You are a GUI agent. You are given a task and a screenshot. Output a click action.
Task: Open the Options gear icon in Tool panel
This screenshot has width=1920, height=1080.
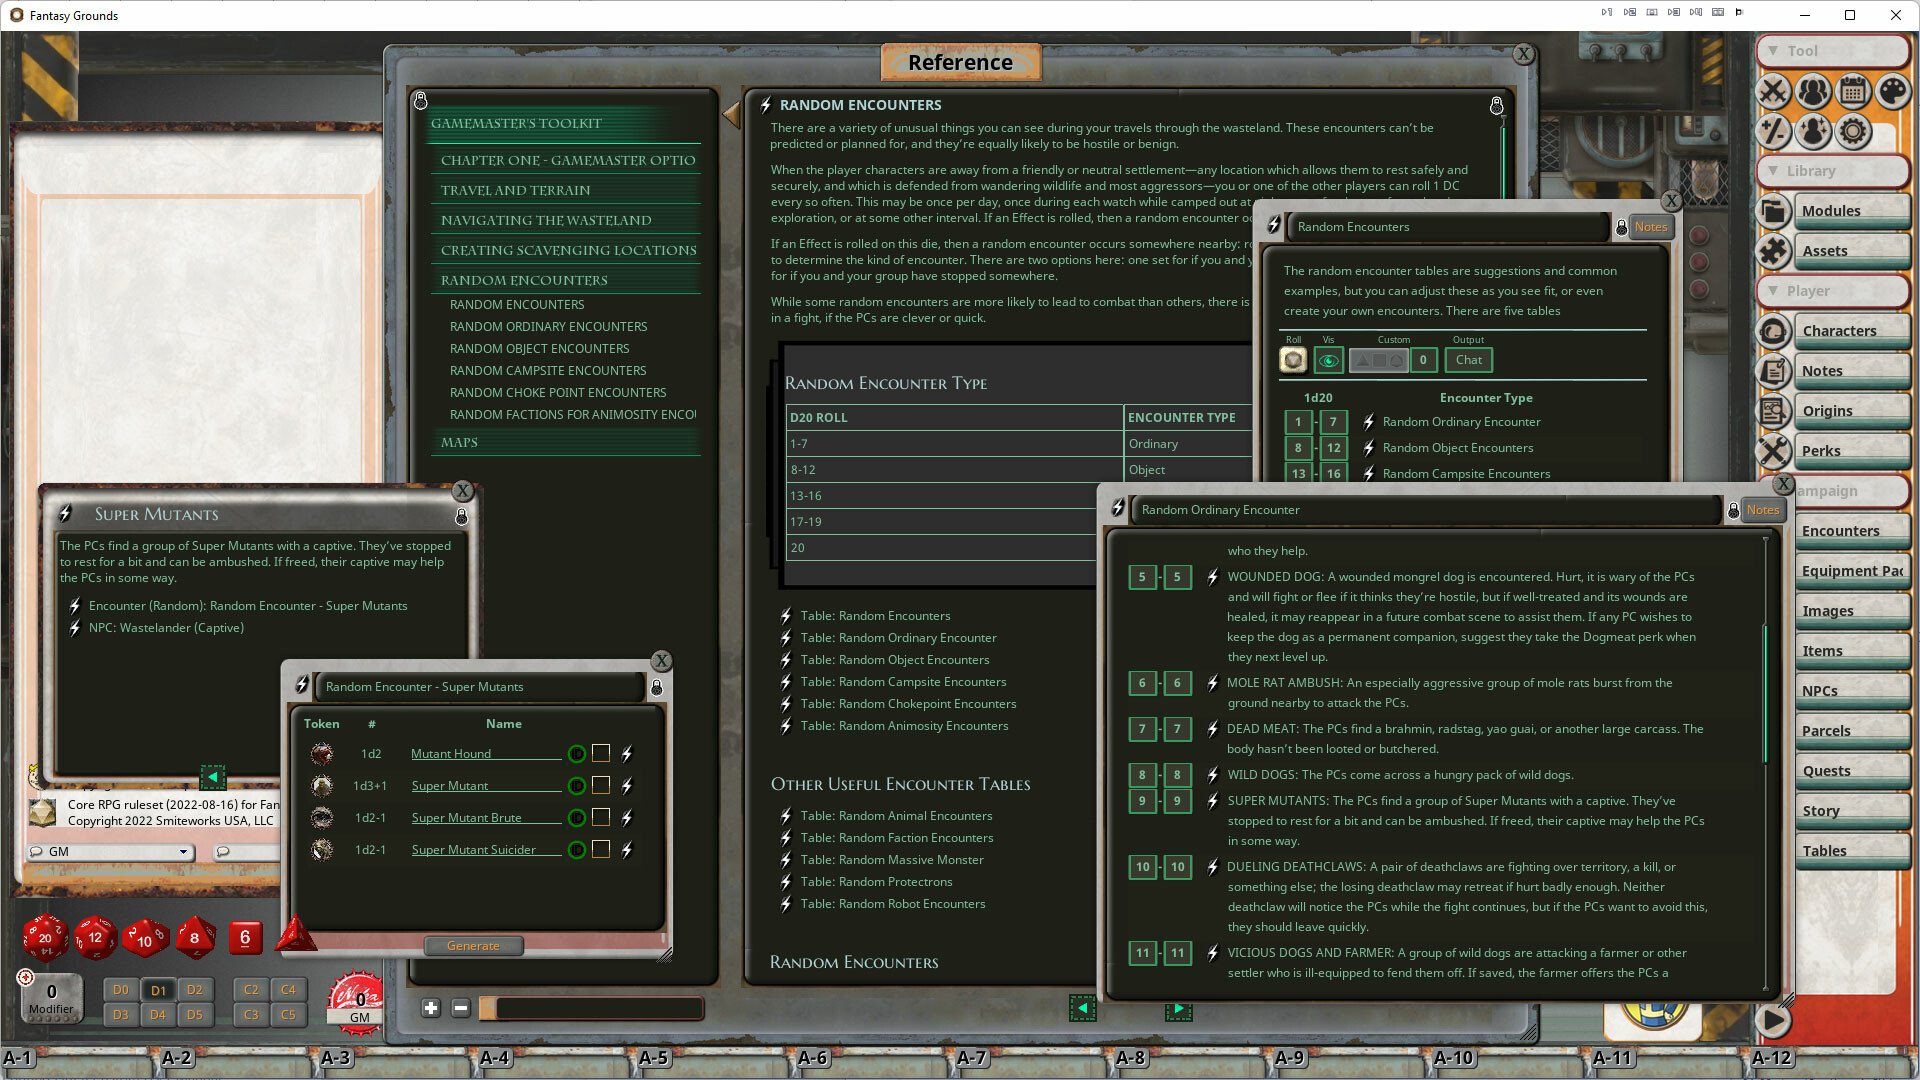[1852, 132]
